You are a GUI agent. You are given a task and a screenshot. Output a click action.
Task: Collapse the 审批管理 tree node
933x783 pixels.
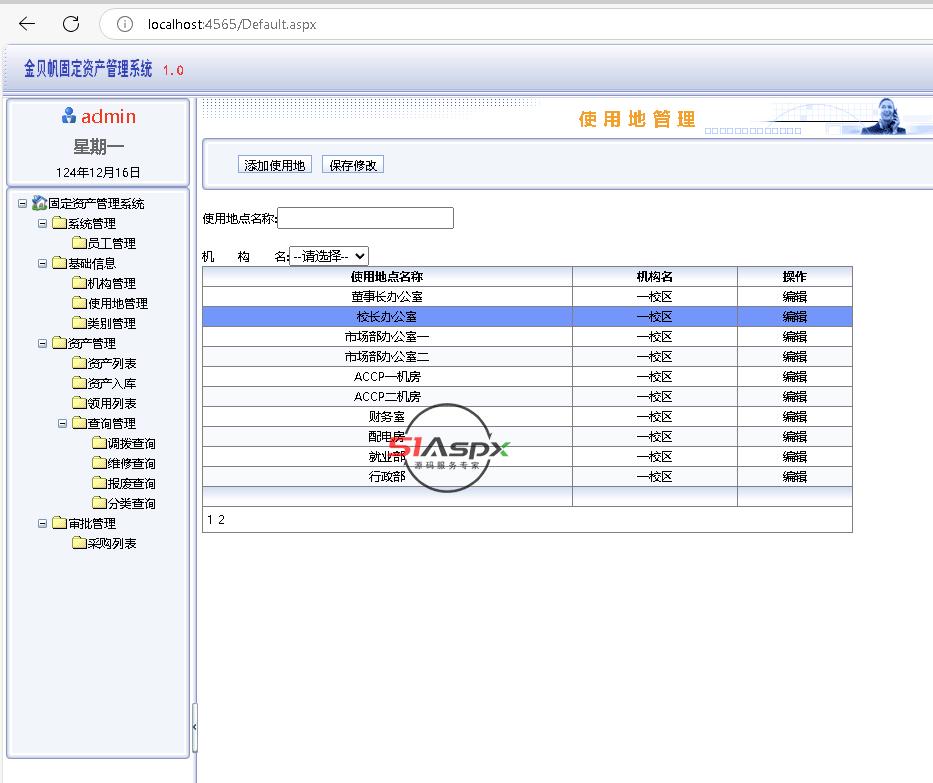[43, 523]
